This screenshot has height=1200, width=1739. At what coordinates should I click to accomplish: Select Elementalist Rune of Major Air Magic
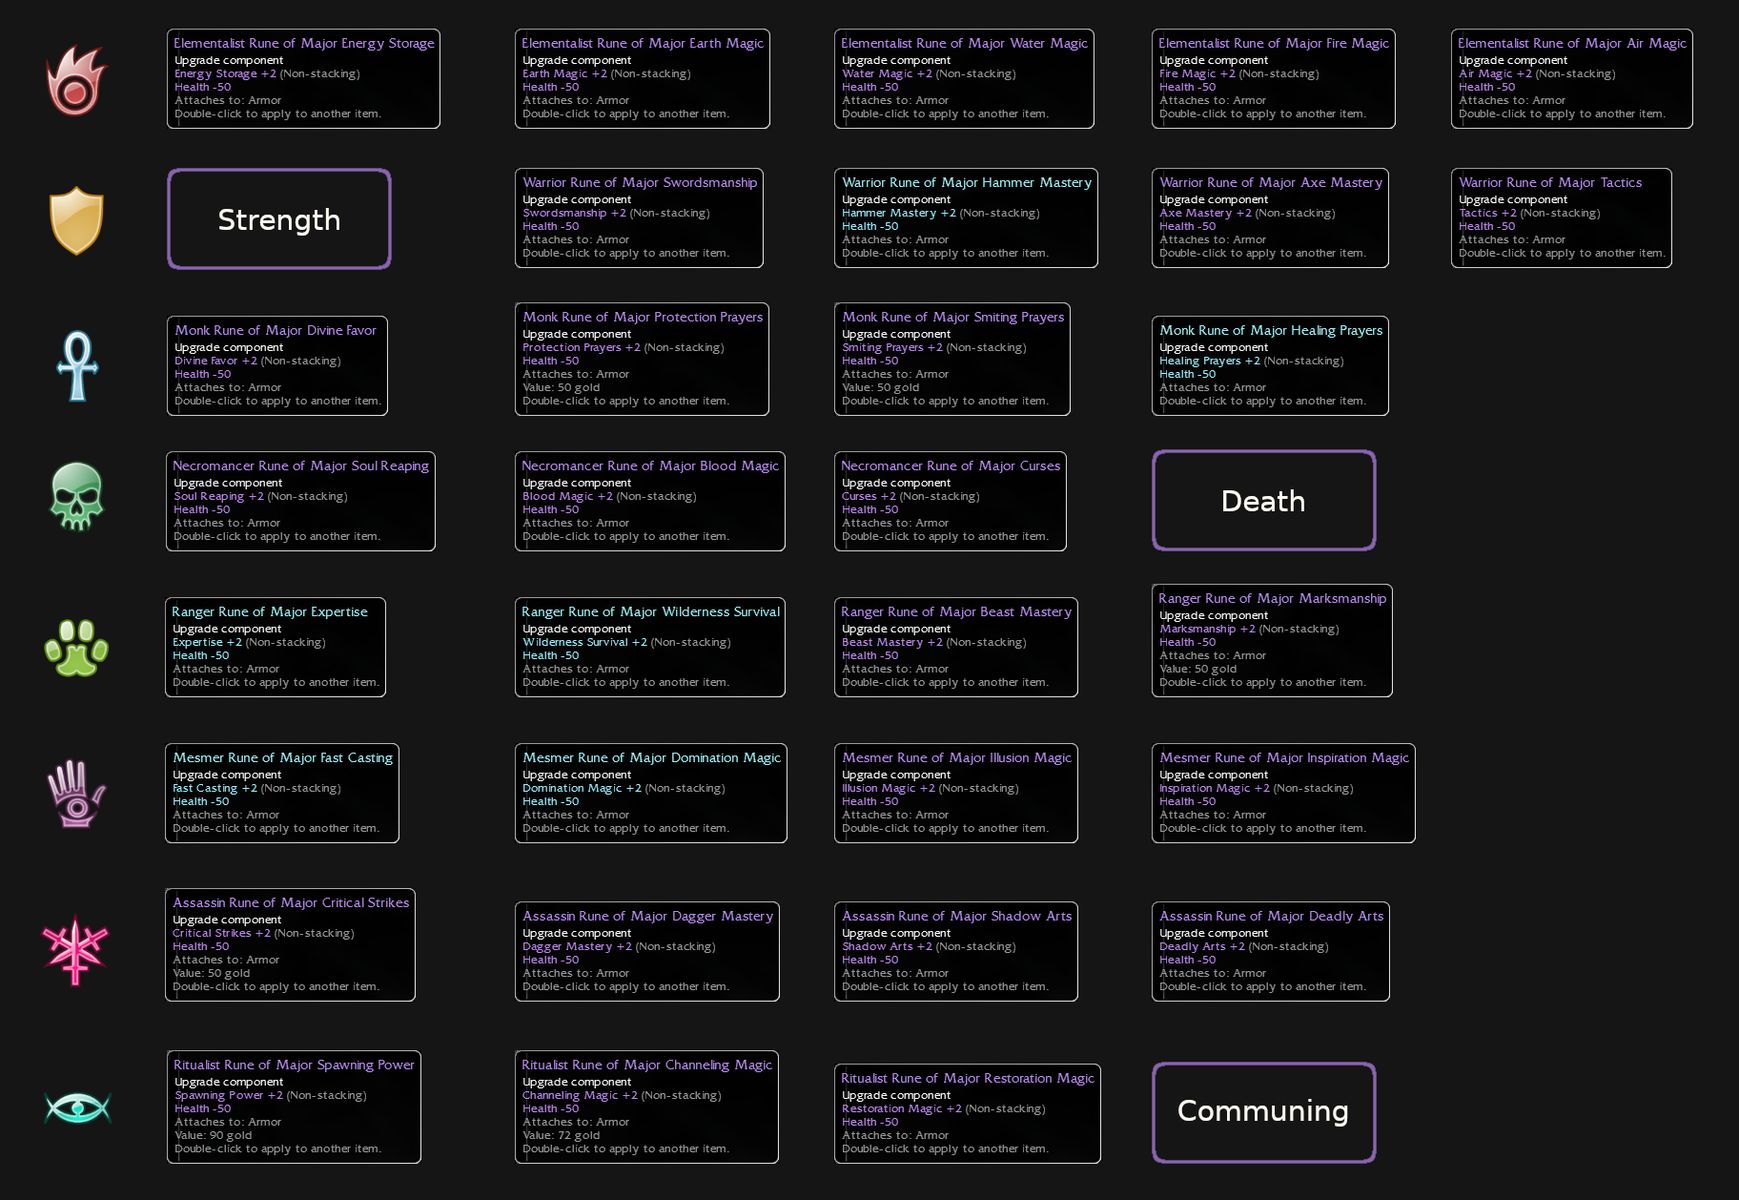[1571, 79]
